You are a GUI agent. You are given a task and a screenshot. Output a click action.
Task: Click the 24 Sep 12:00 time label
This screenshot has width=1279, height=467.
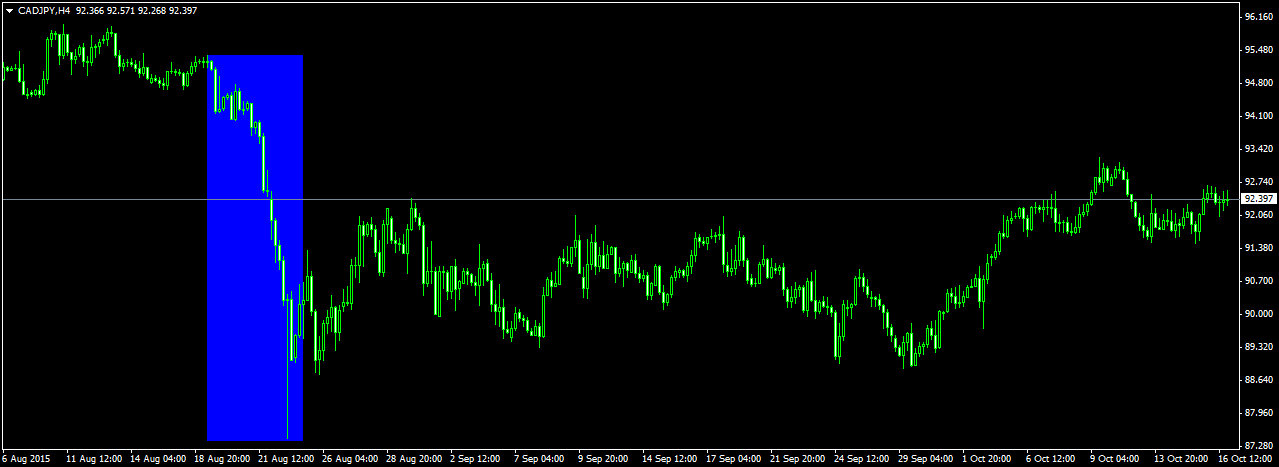click(x=862, y=459)
